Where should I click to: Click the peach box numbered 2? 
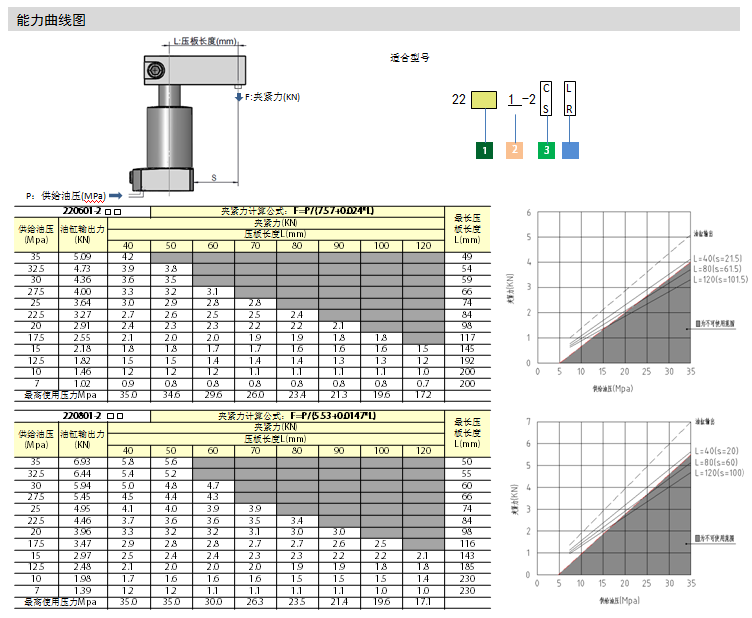coord(514,151)
